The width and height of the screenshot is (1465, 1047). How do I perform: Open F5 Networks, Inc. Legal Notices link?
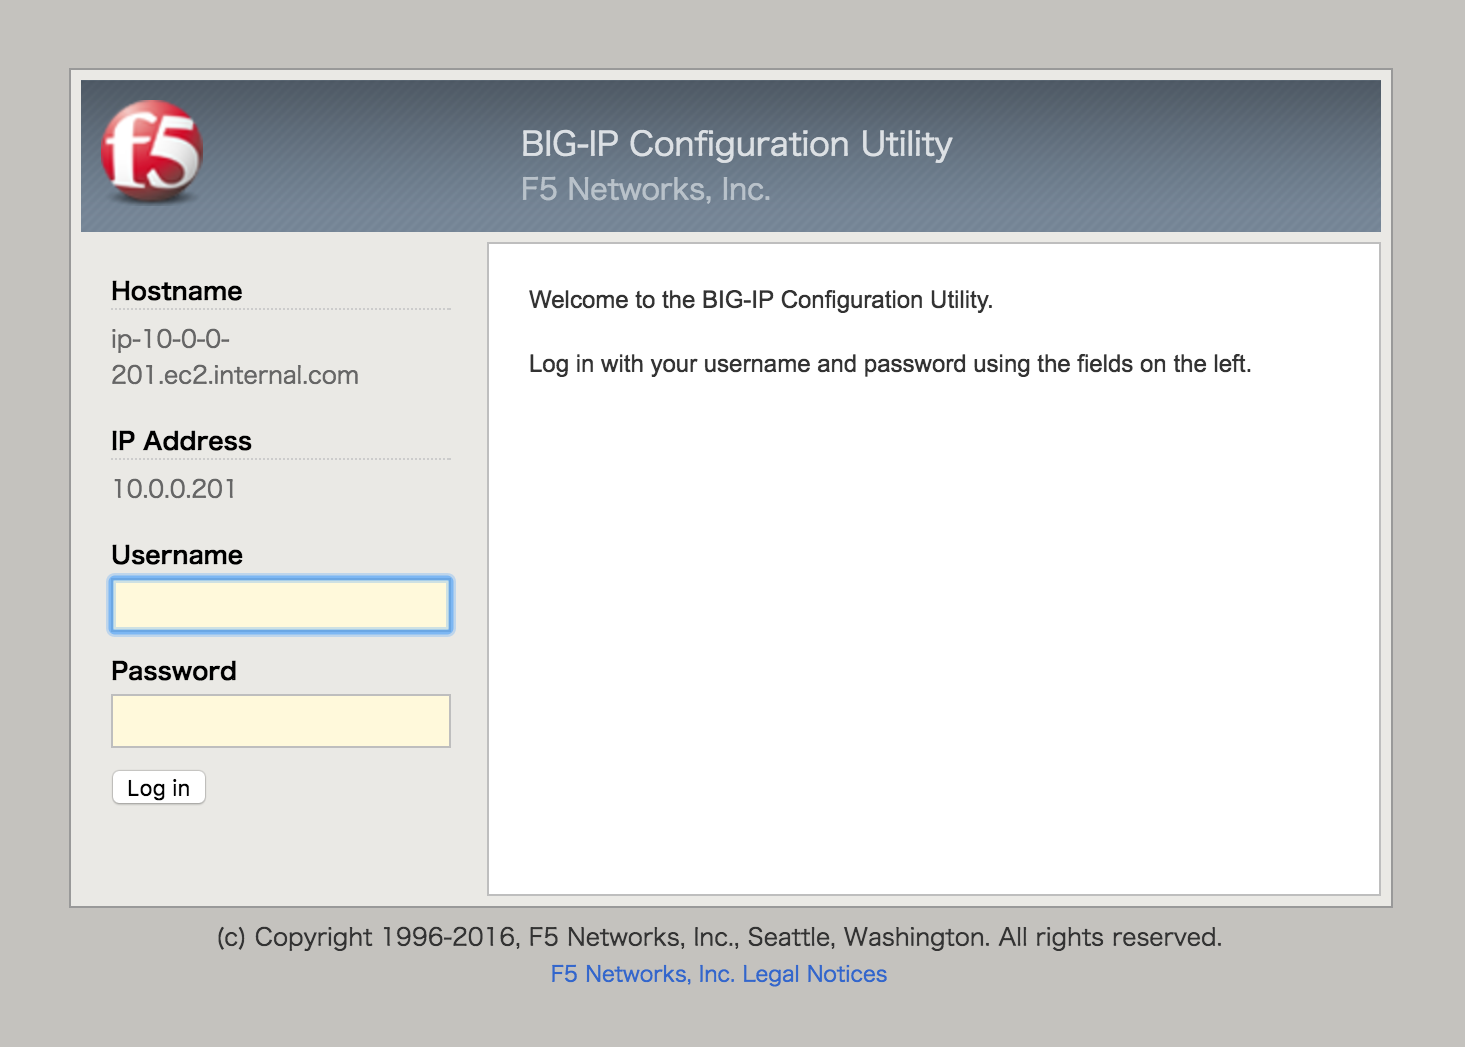click(x=718, y=974)
